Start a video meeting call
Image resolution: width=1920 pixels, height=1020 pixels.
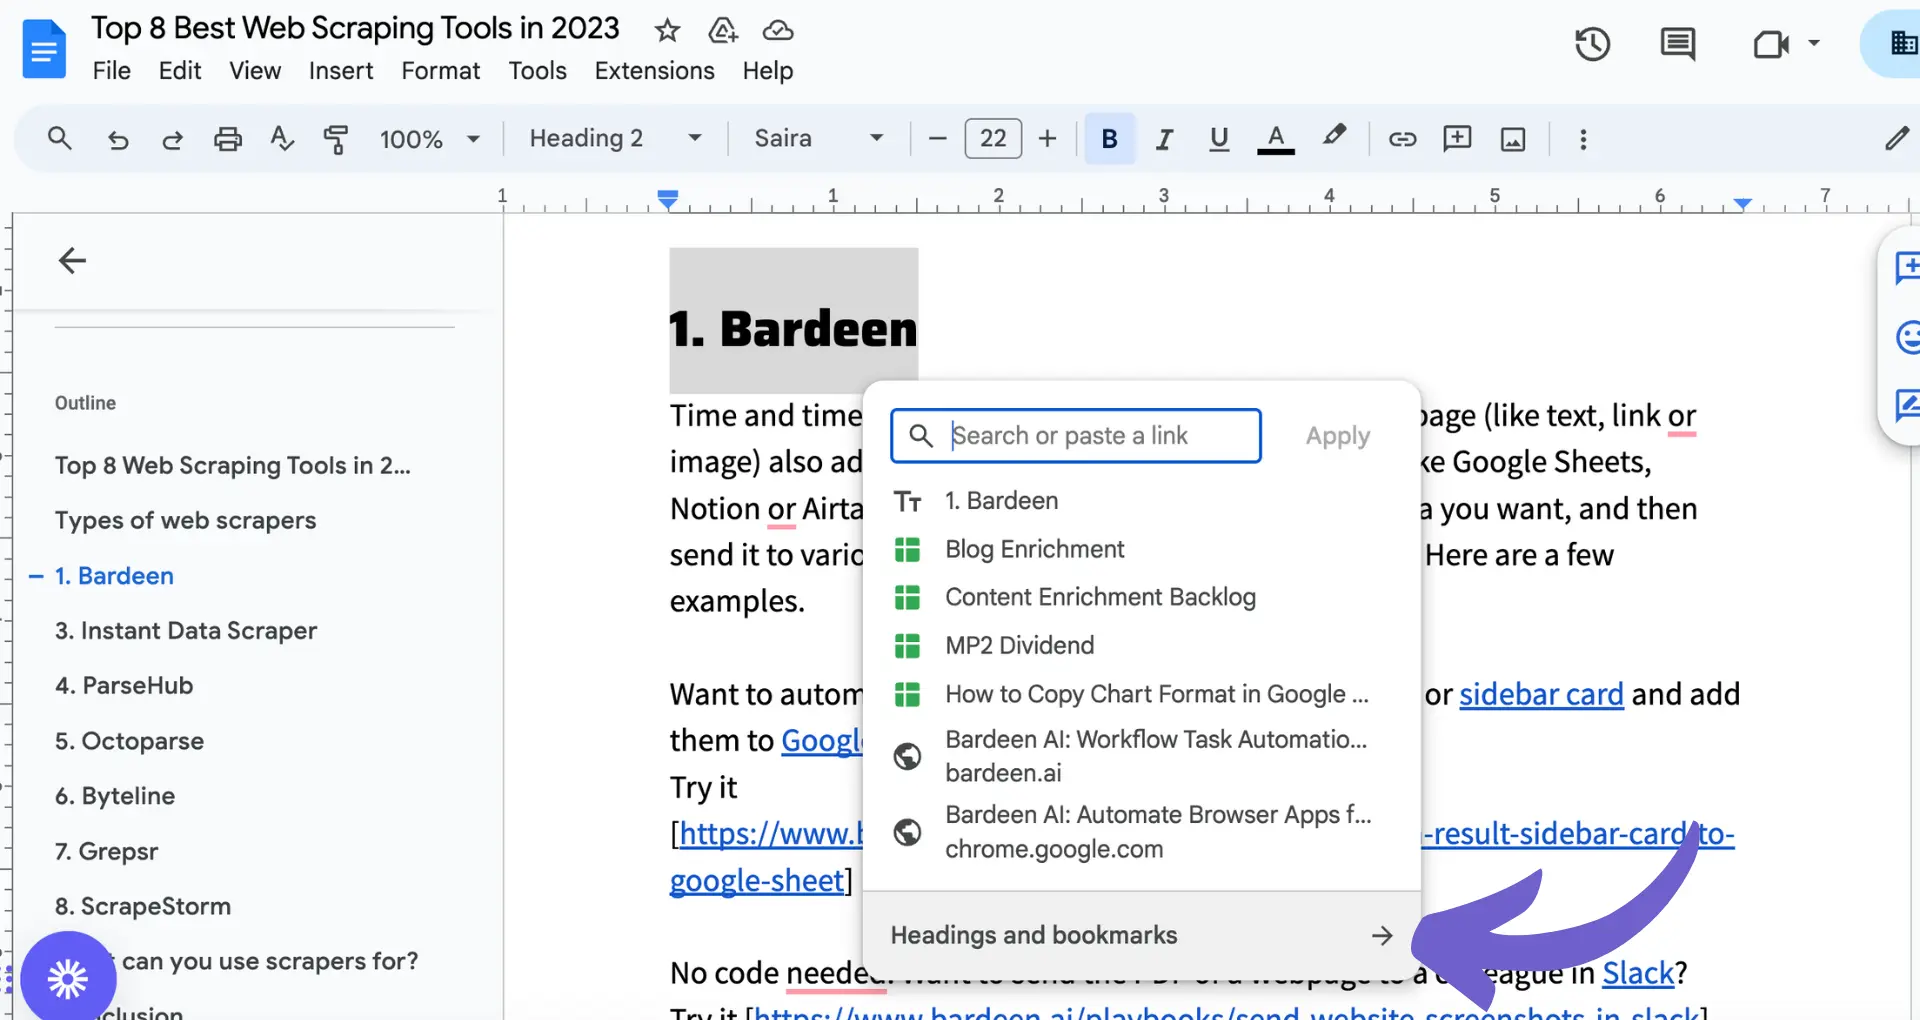click(x=1770, y=44)
